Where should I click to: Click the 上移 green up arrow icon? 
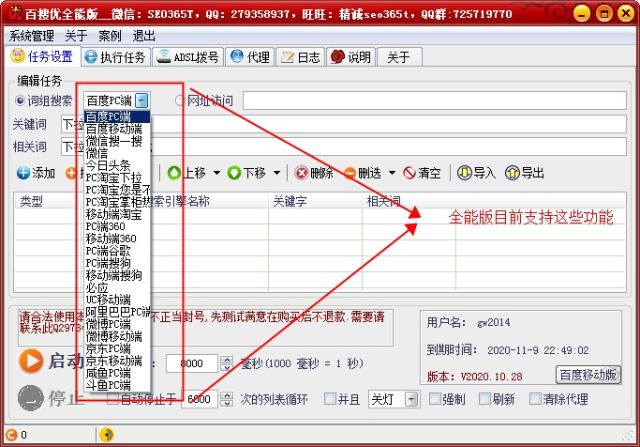174,173
